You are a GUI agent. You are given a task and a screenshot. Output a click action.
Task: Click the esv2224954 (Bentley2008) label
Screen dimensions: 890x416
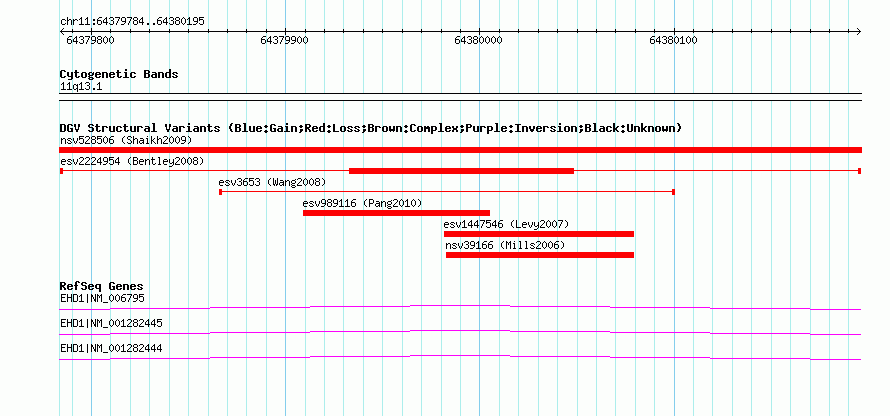pos(132,161)
